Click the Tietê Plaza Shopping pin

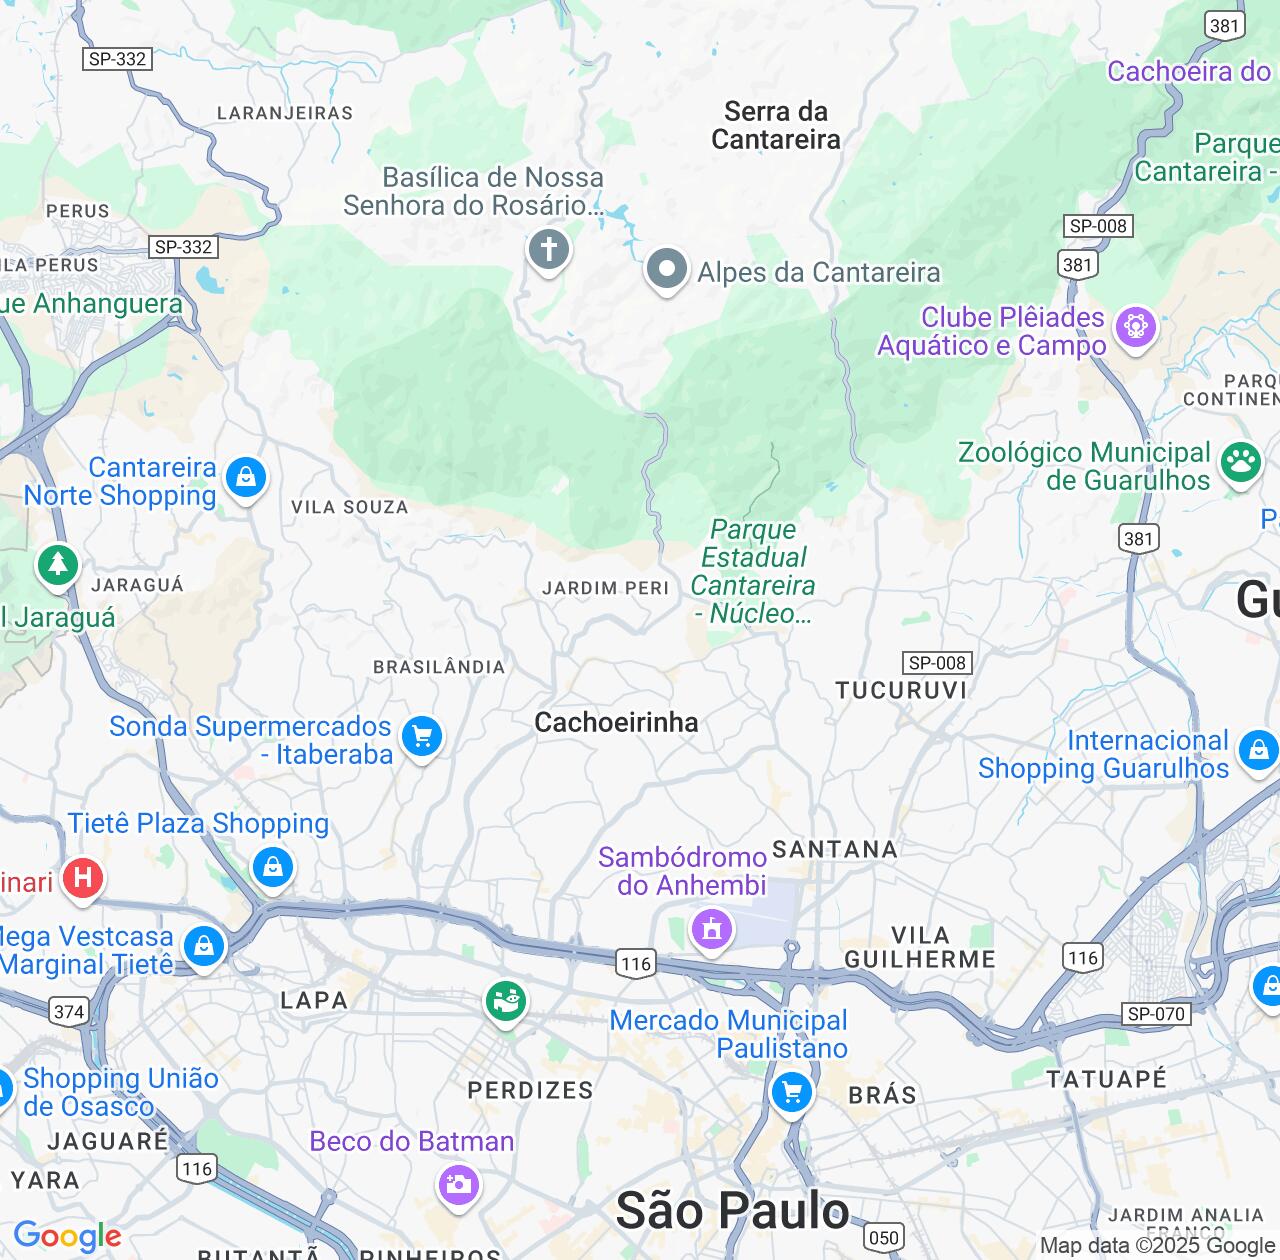pyautogui.click(x=272, y=868)
